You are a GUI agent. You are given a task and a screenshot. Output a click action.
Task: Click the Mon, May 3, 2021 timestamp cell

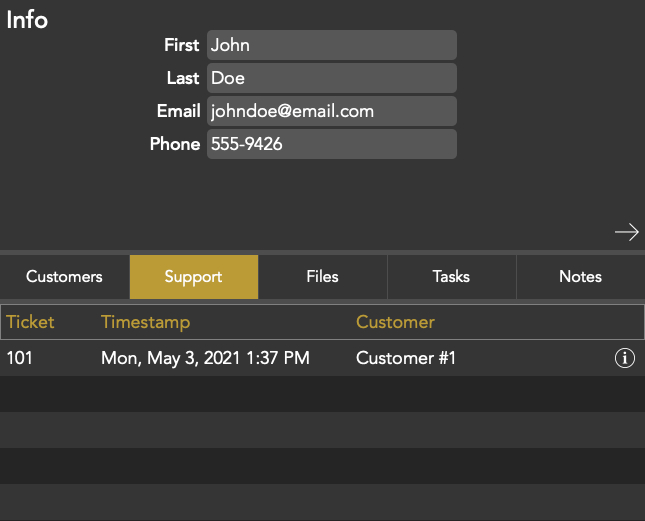coord(205,358)
